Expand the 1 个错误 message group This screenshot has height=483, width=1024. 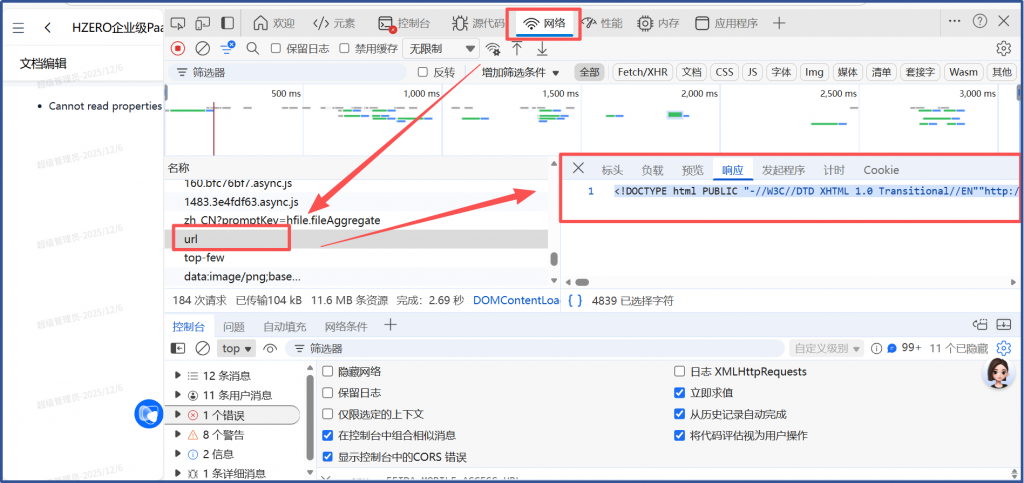(179, 415)
